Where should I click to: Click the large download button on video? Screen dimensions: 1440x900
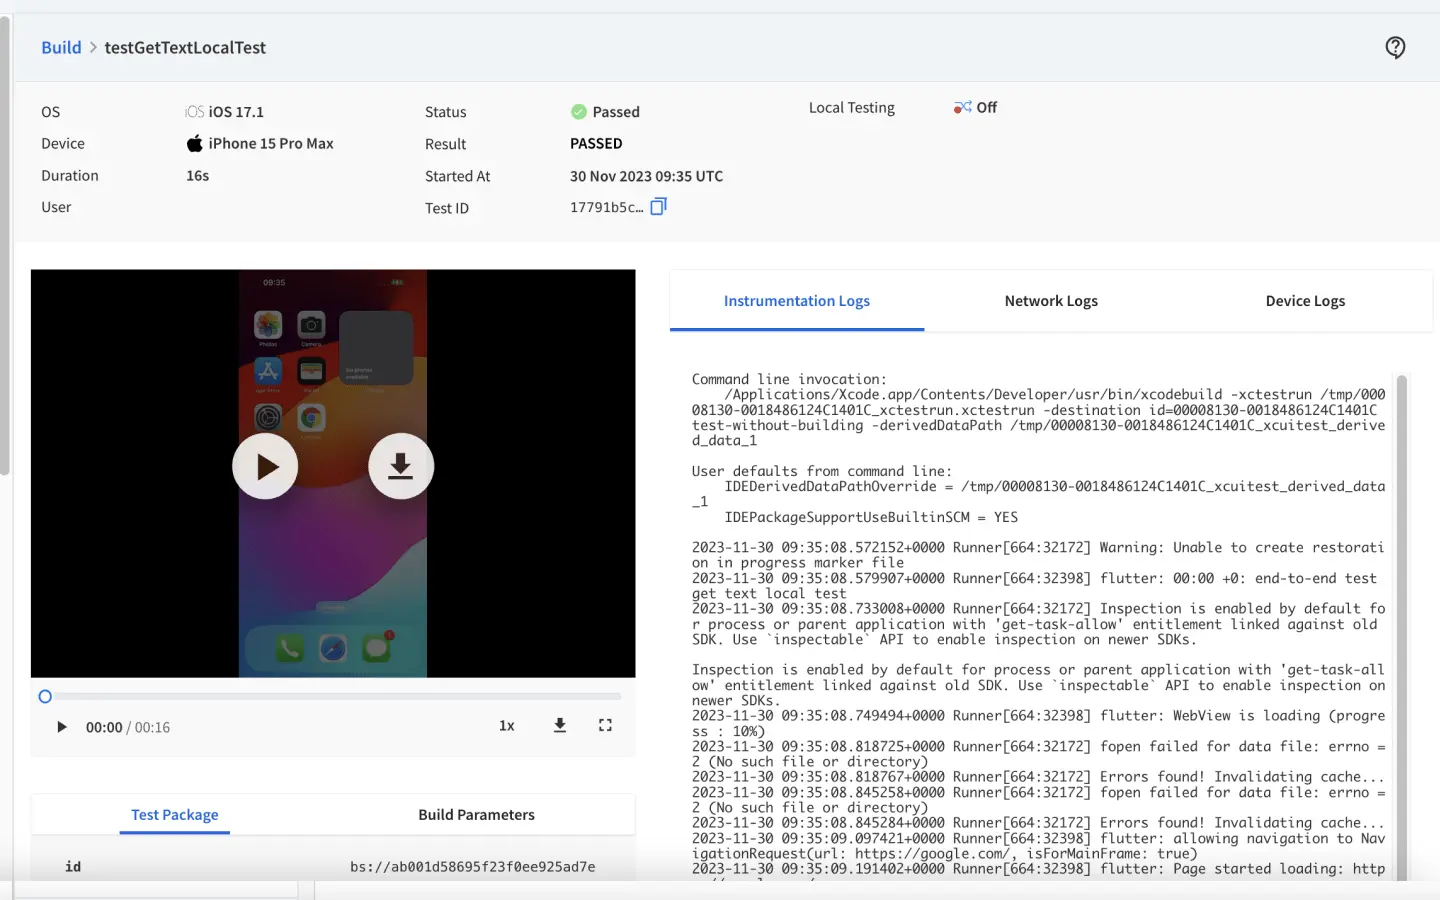(400, 466)
